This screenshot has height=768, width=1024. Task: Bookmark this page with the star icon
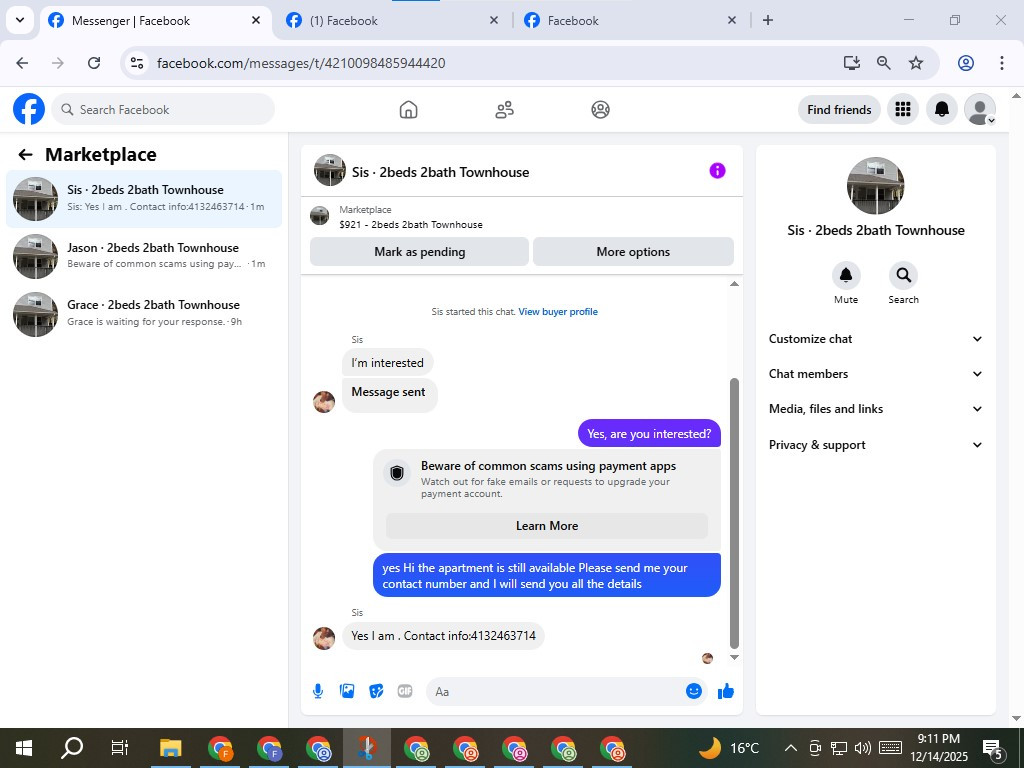click(916, 63)
